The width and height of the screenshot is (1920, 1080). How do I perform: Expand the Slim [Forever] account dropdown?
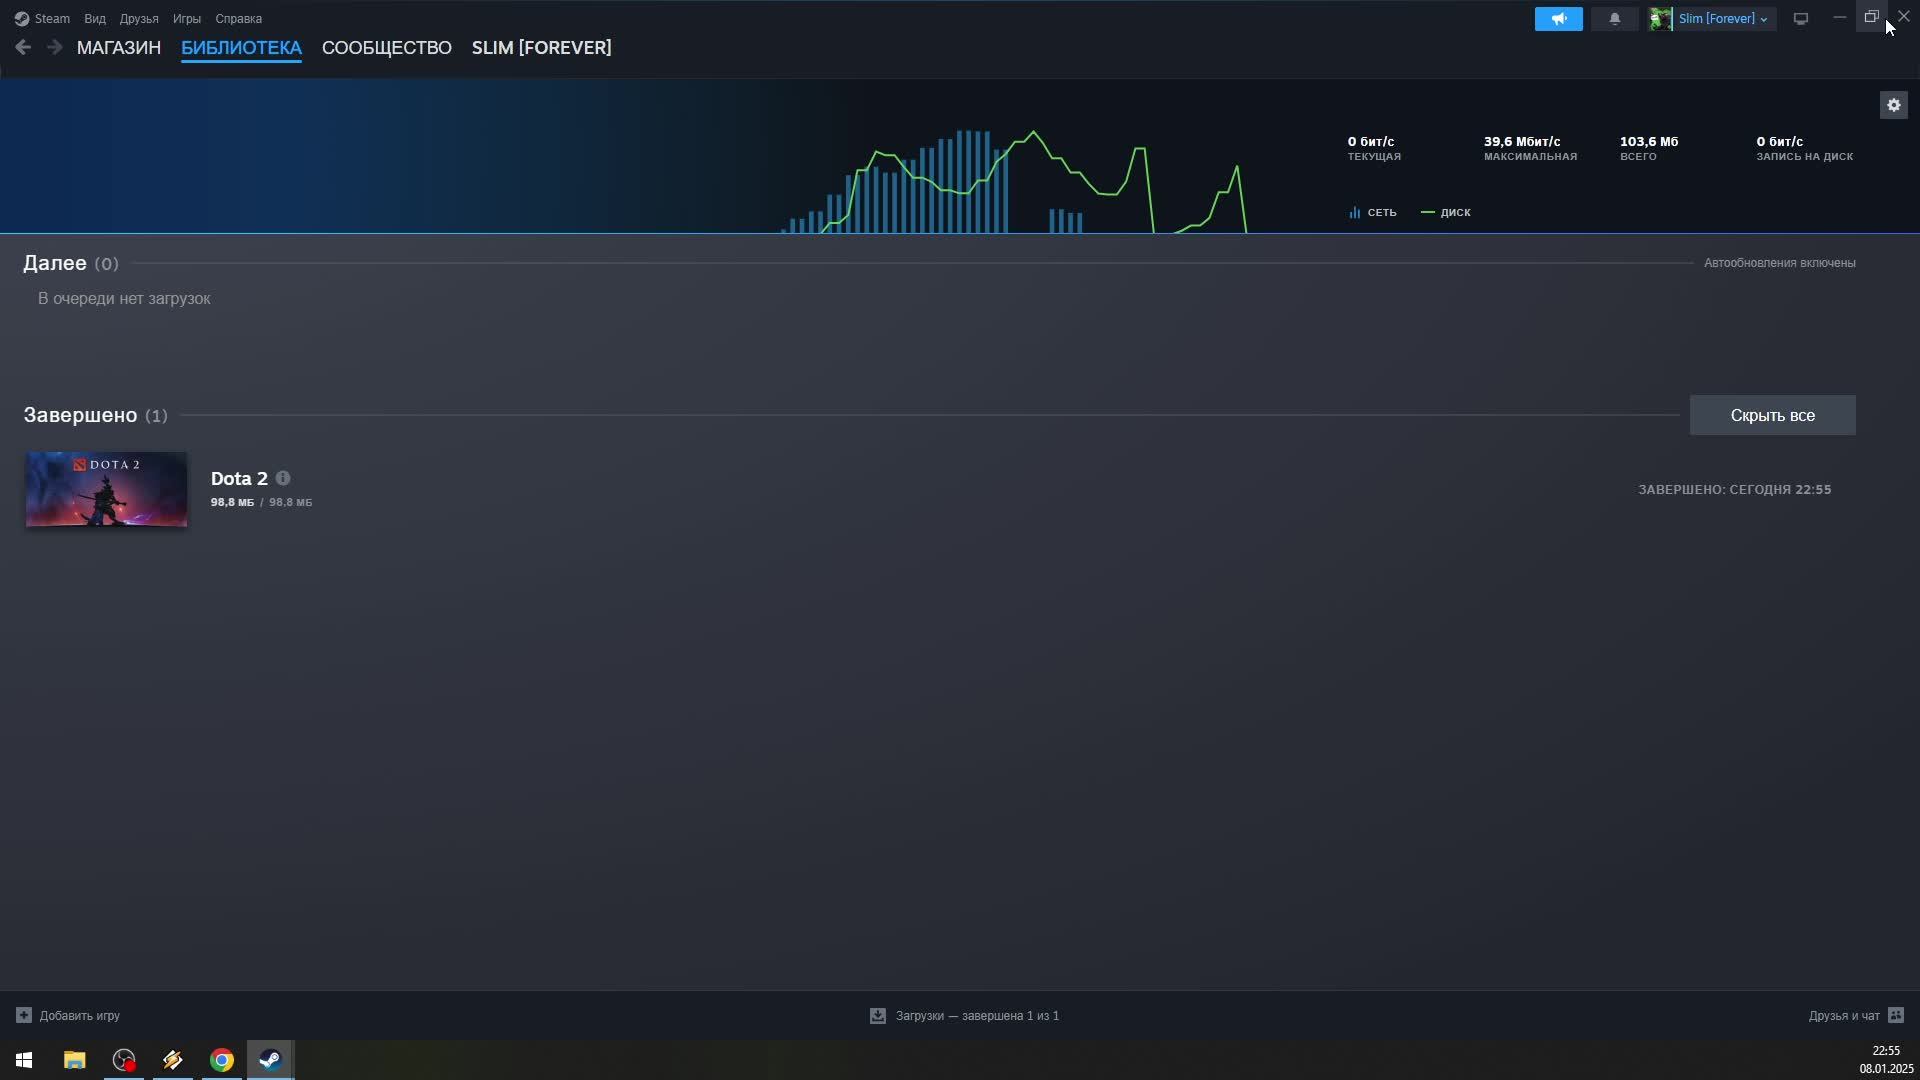(1722, 19)
